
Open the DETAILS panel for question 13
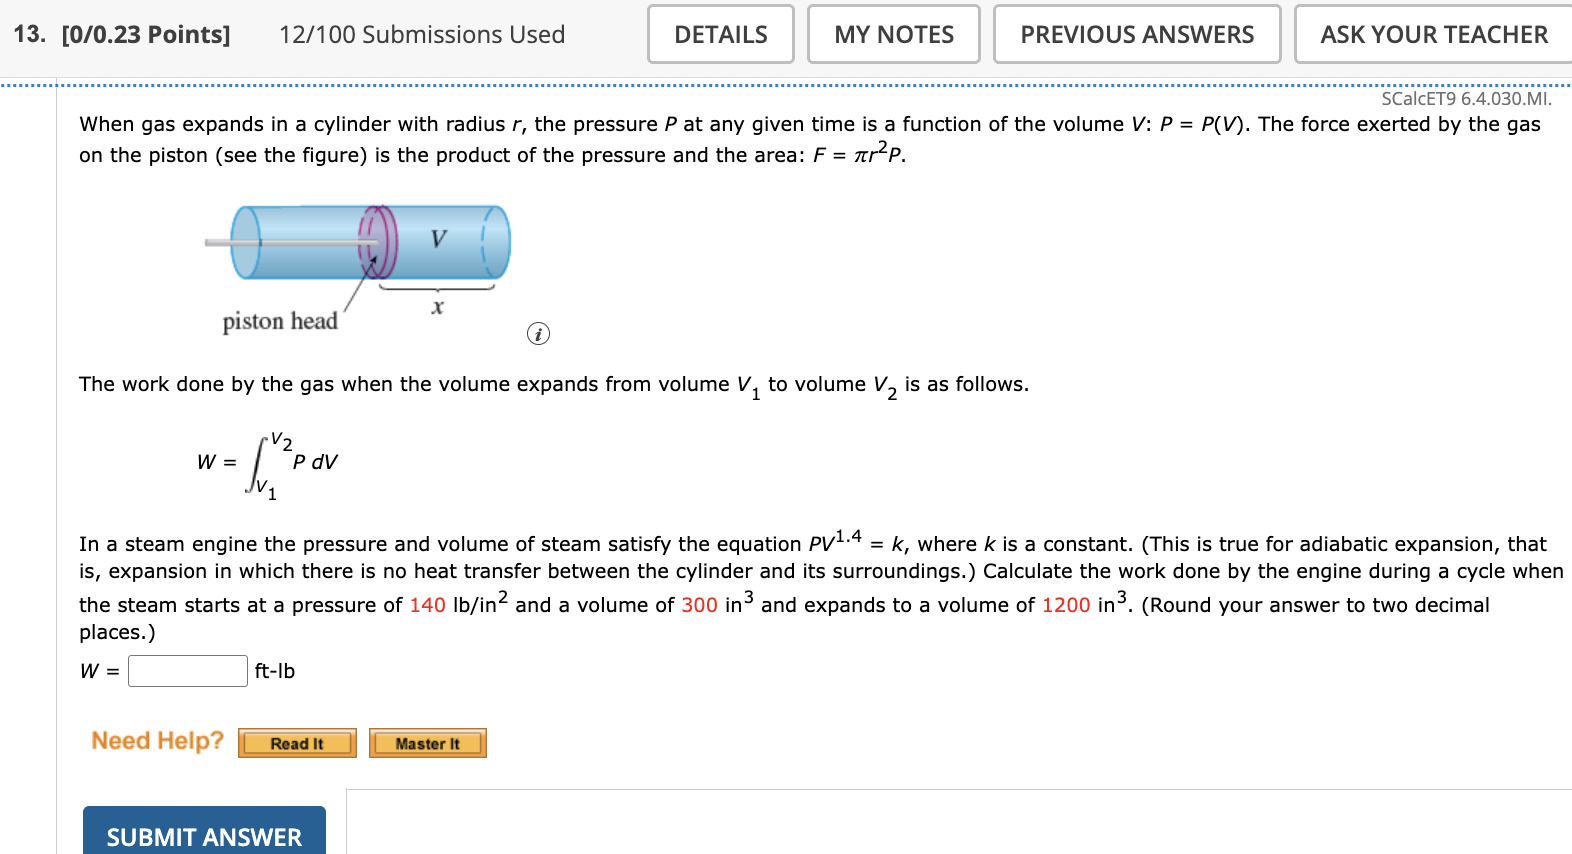(719, 33)
